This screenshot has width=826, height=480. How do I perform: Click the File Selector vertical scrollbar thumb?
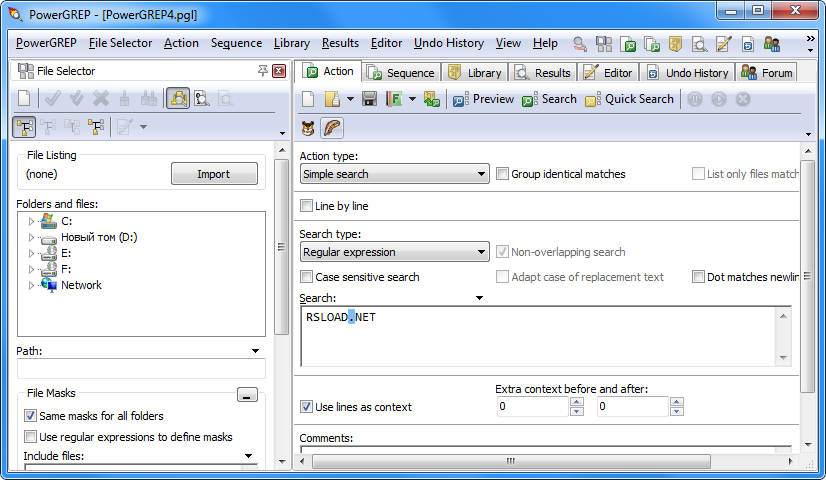click(x=282, y=247)
